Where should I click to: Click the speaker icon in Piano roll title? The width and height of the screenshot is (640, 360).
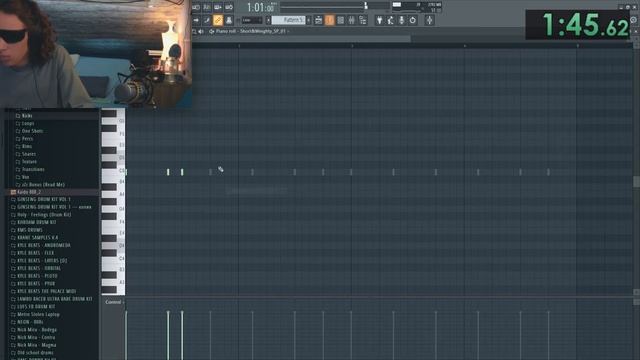(x=201, y=31)
